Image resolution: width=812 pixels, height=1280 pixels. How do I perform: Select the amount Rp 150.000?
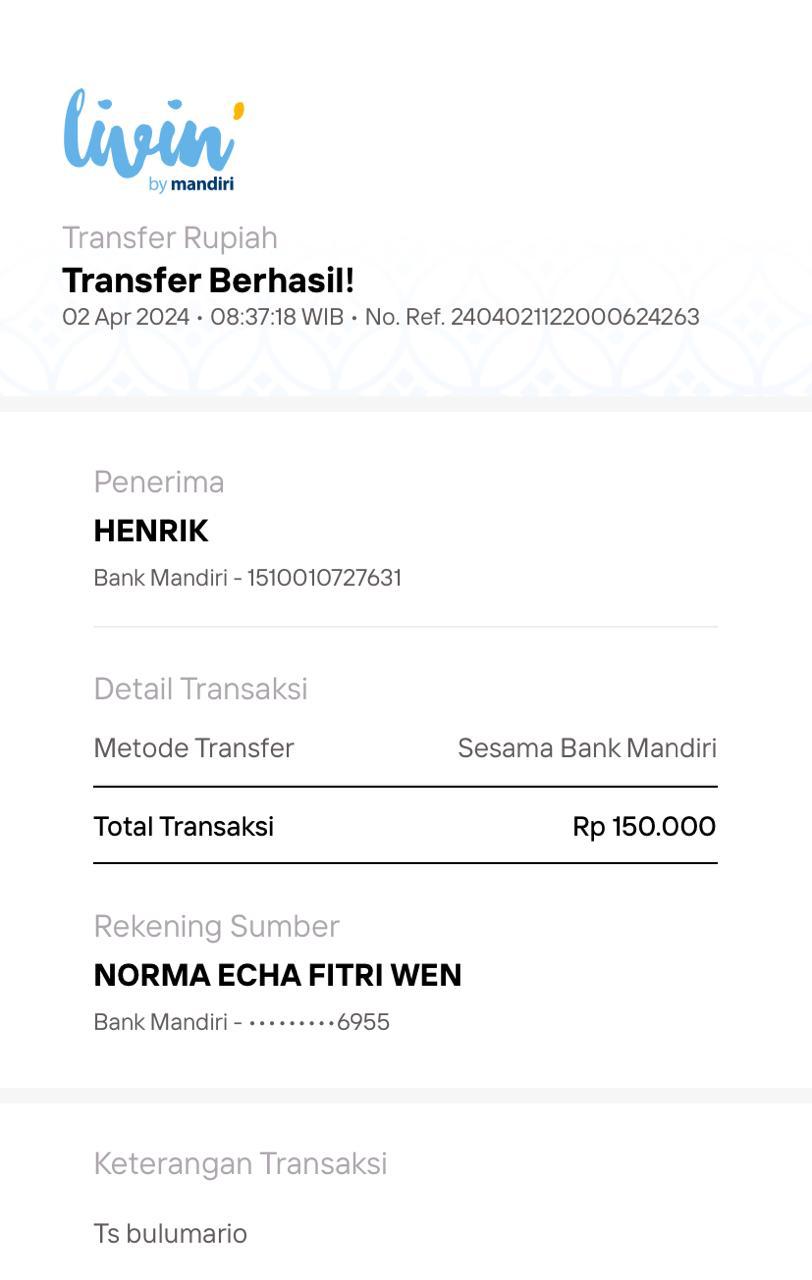pos(644,826)
